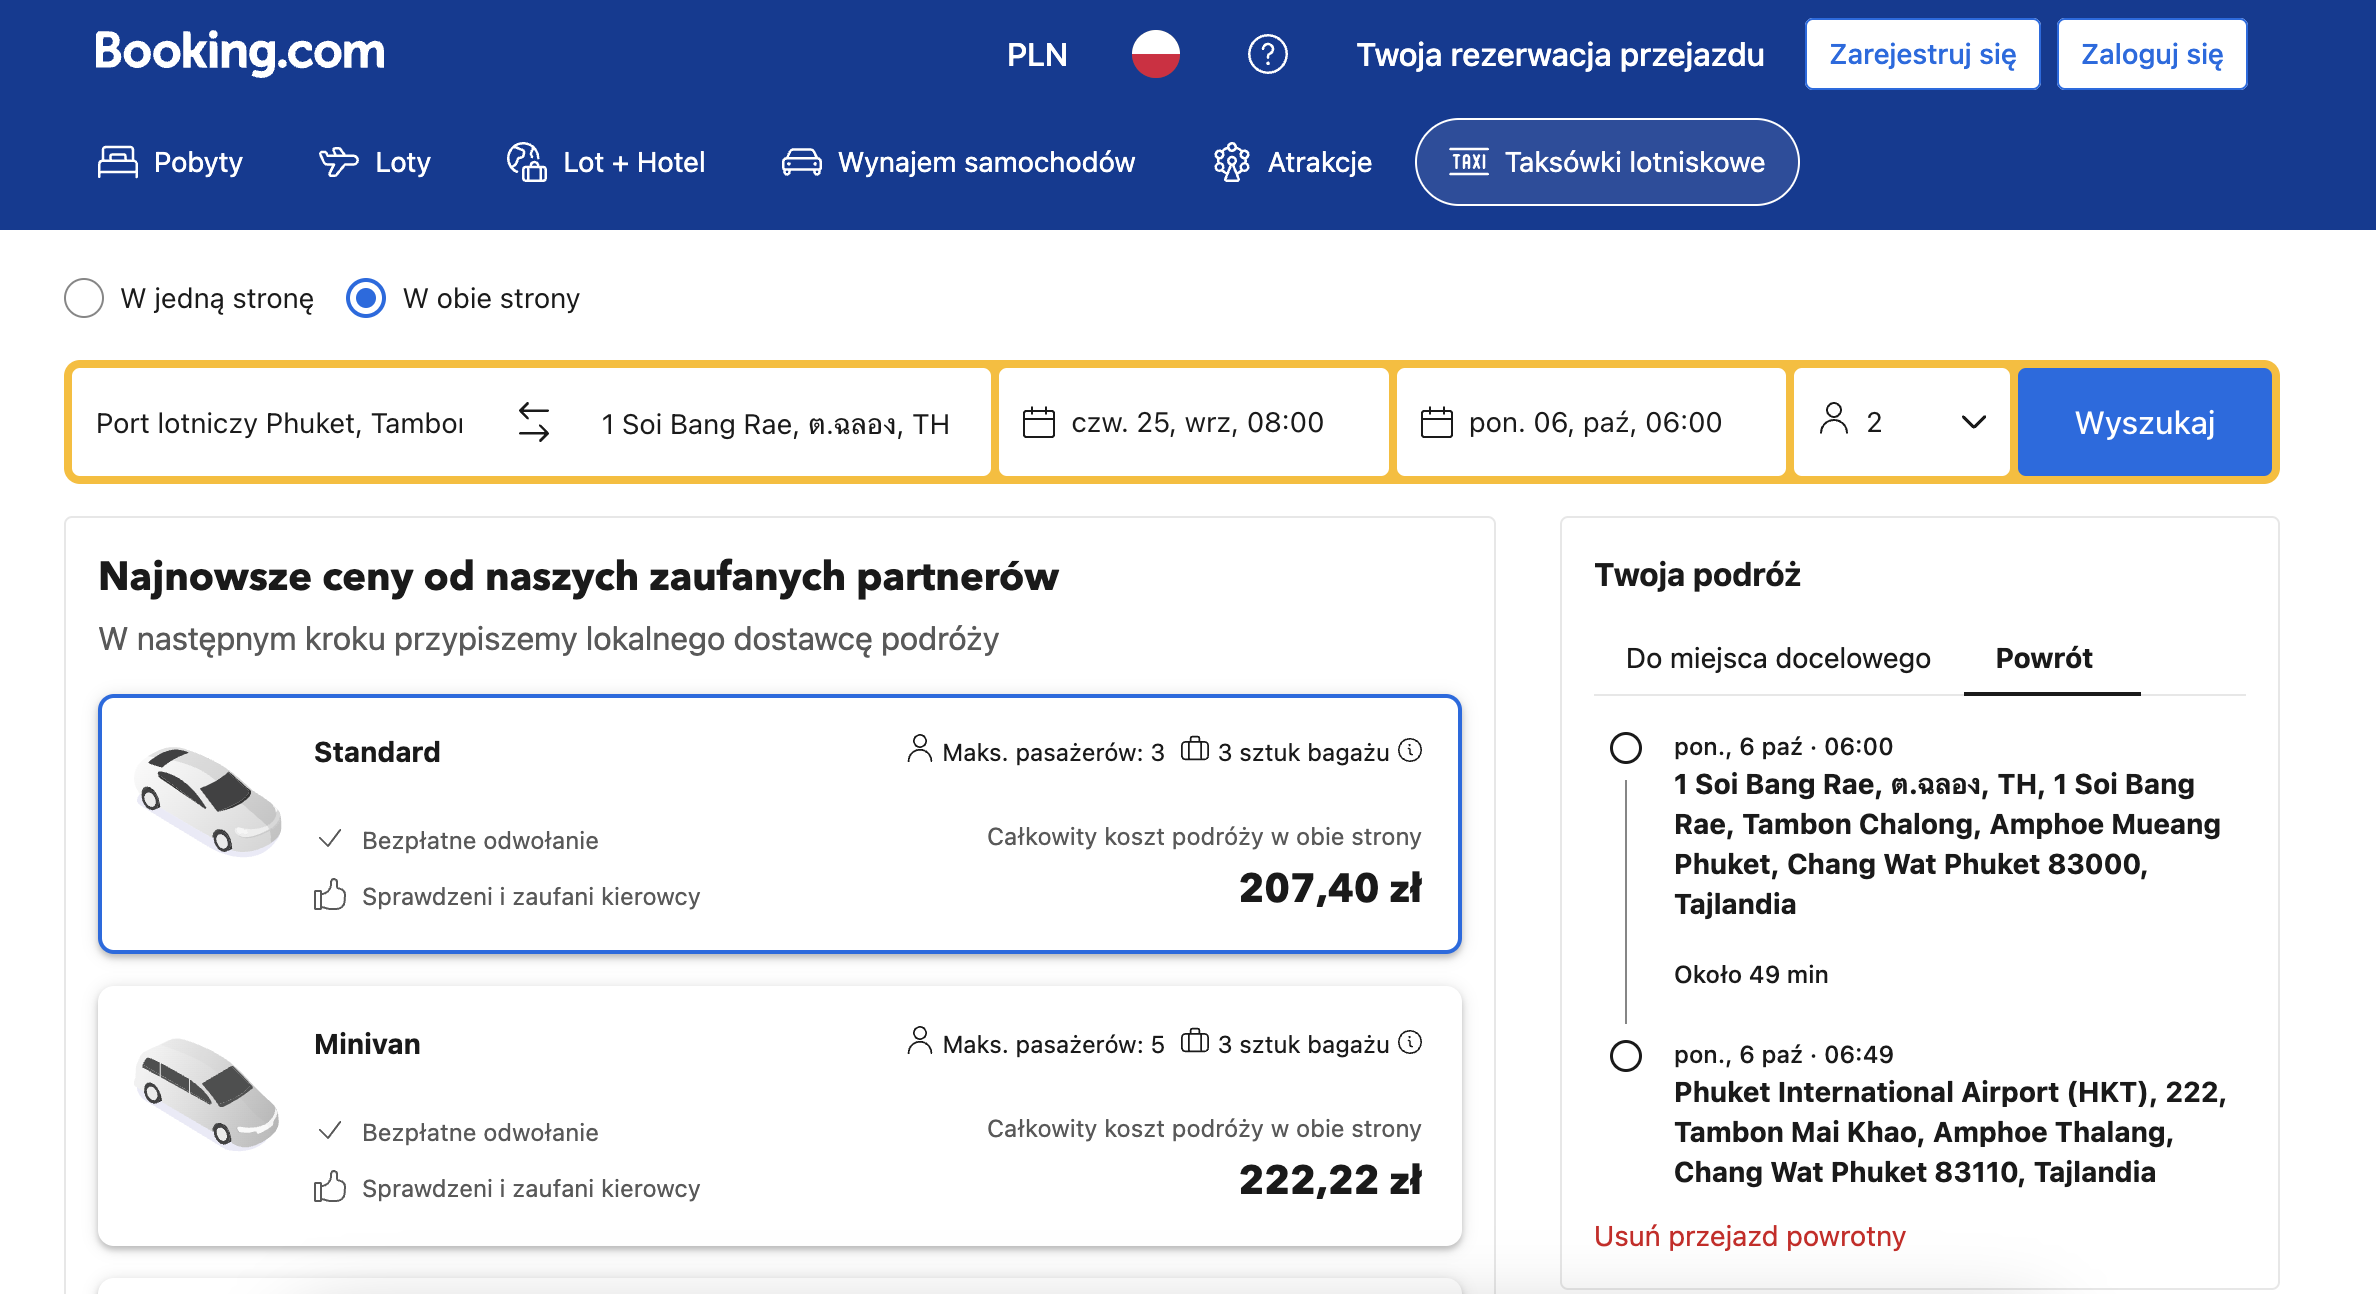This screenshot has width=2376, height=1294.
Task: Edit pickup field Port lotniczy Phuket
Action: click(x=280, y=423)
